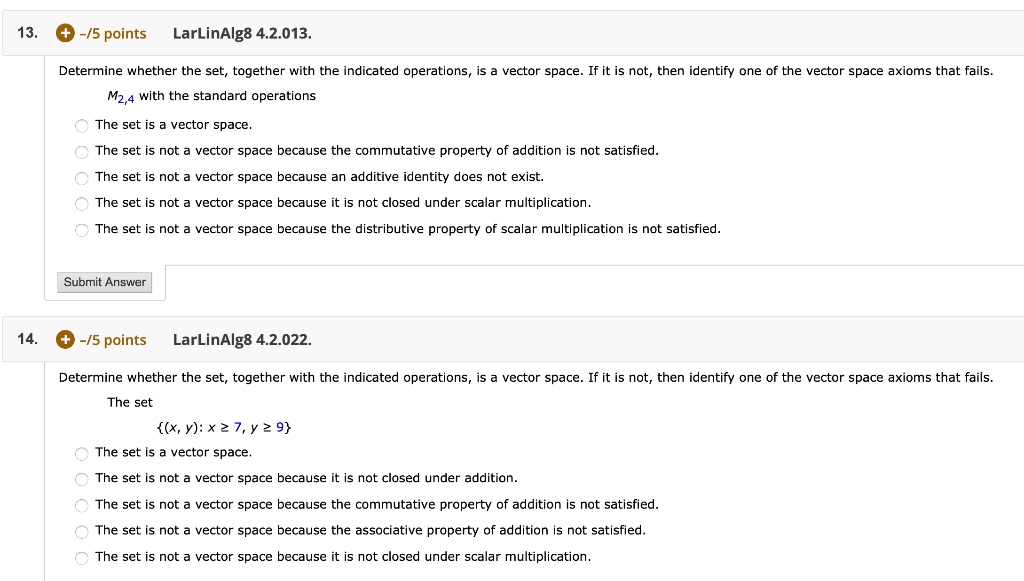Image resolution: width=1024 pixels, height=581 pixels.
Task: Select "The set is a vector space" in question 13
Action: [x=81, y=126]
